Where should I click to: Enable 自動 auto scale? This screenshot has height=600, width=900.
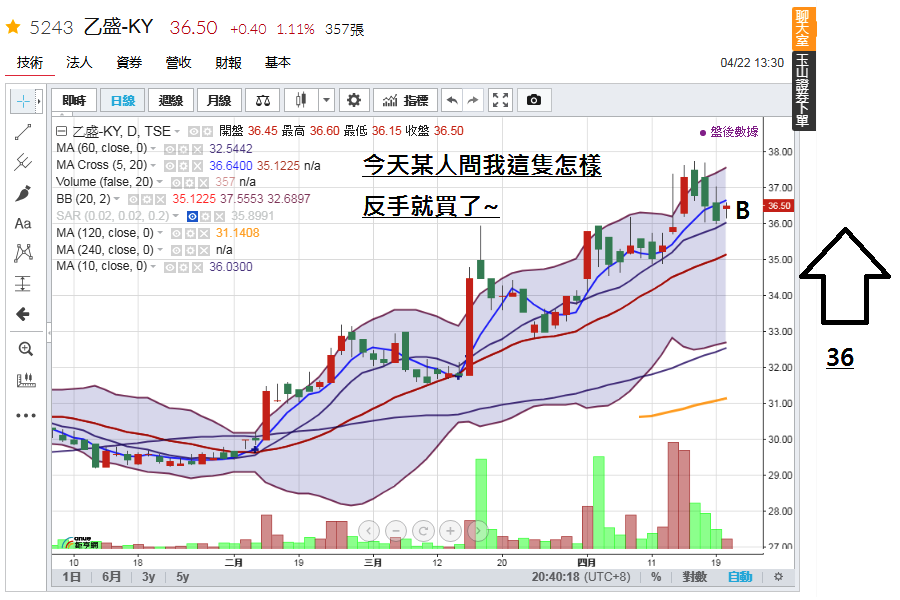pos(740,576)
